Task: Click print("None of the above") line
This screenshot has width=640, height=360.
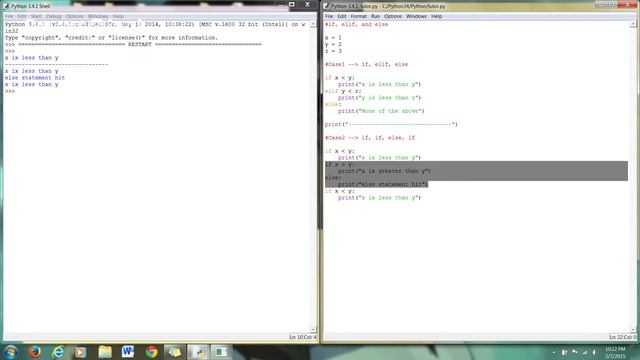Action: click(x=381, y=111)
